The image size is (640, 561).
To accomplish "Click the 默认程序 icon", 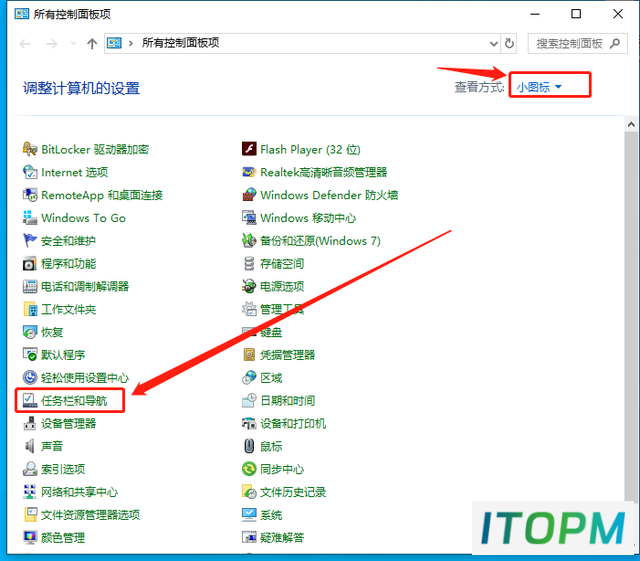I will pyautogui.click(x=30, y=355).
